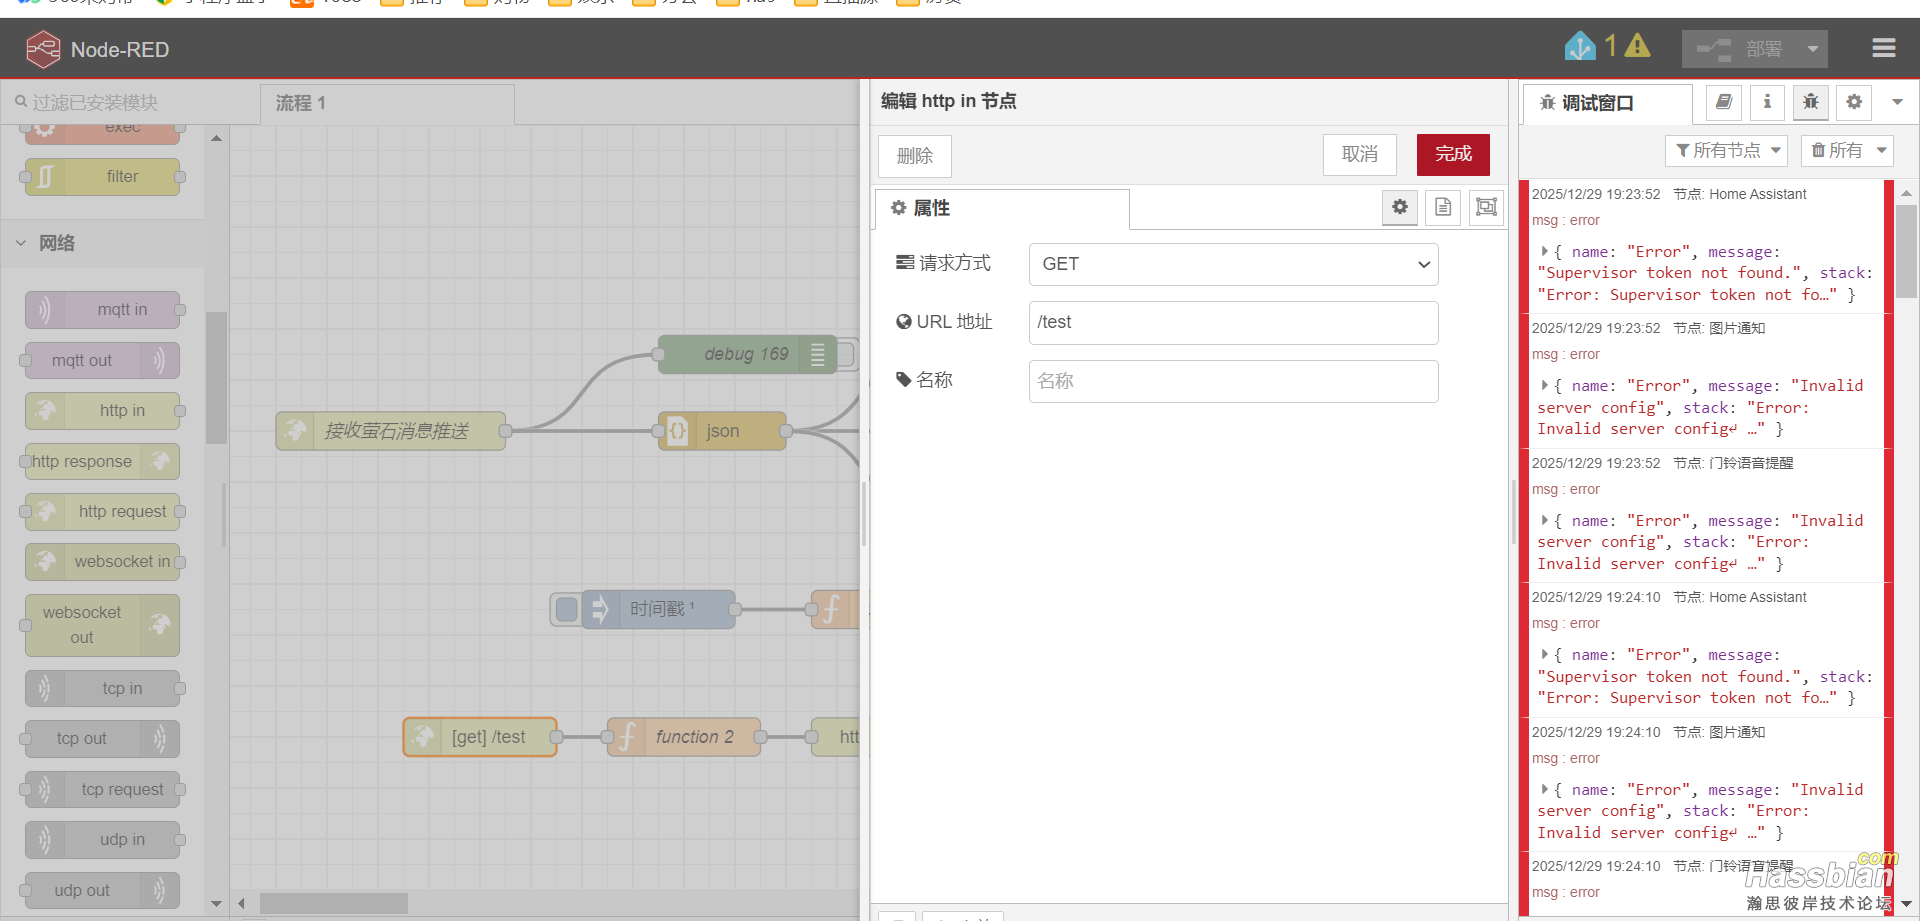Open the GET request method dropdown
The width and height of the screenshot is (1920, 921).
pos(1232,264)
